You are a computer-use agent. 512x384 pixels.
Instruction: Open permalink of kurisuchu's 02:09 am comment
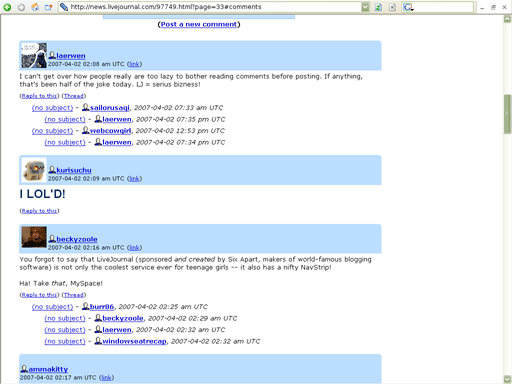point(134,179)
